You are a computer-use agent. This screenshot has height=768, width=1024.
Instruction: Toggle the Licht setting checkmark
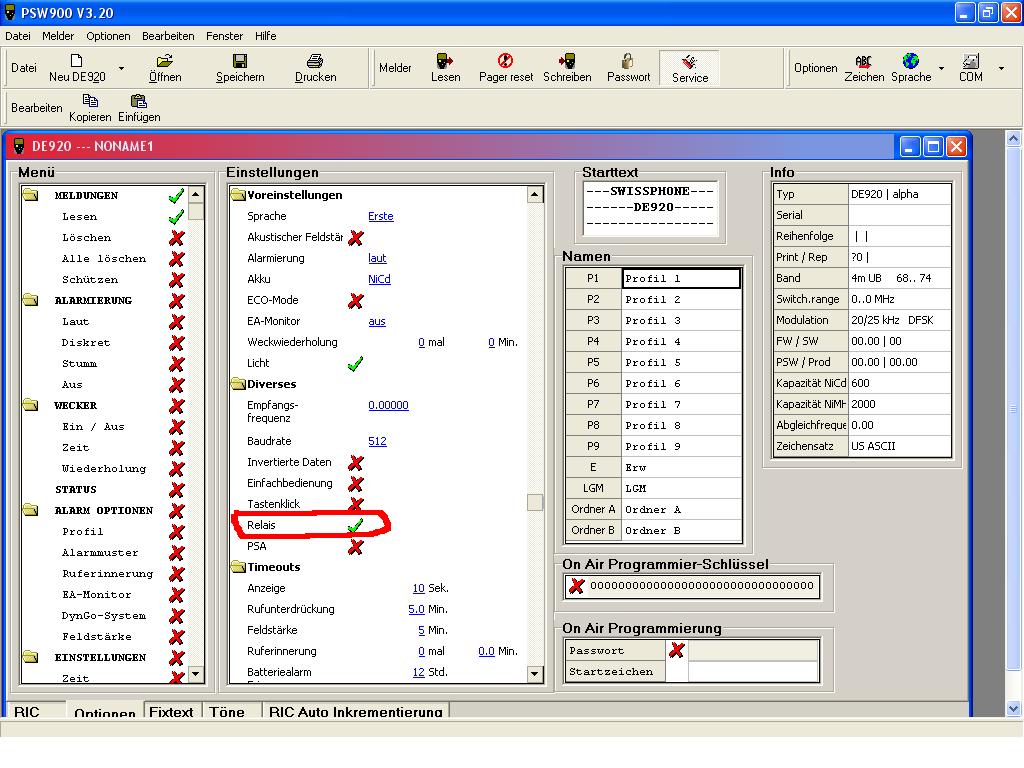click(x=355, y=364)
